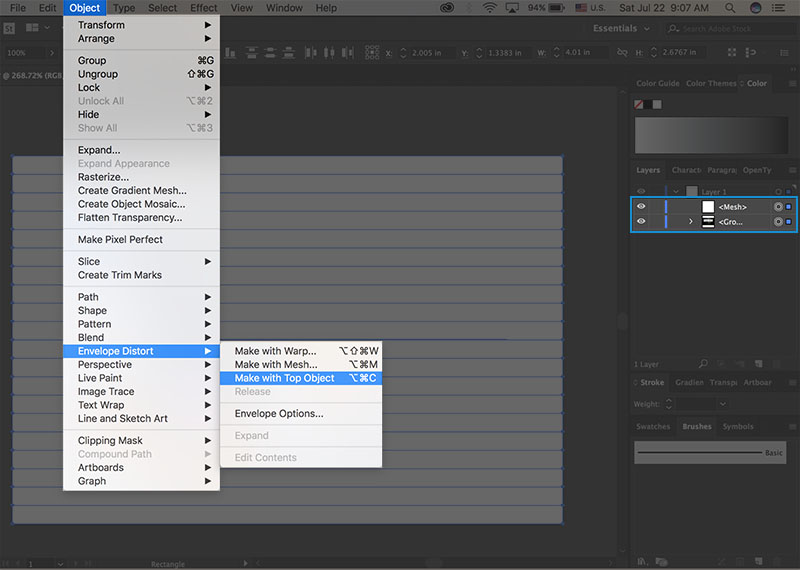Click the locate object magnifier in Layers
The height and width of the screenshot is (570, 800).
click(703, 364)
